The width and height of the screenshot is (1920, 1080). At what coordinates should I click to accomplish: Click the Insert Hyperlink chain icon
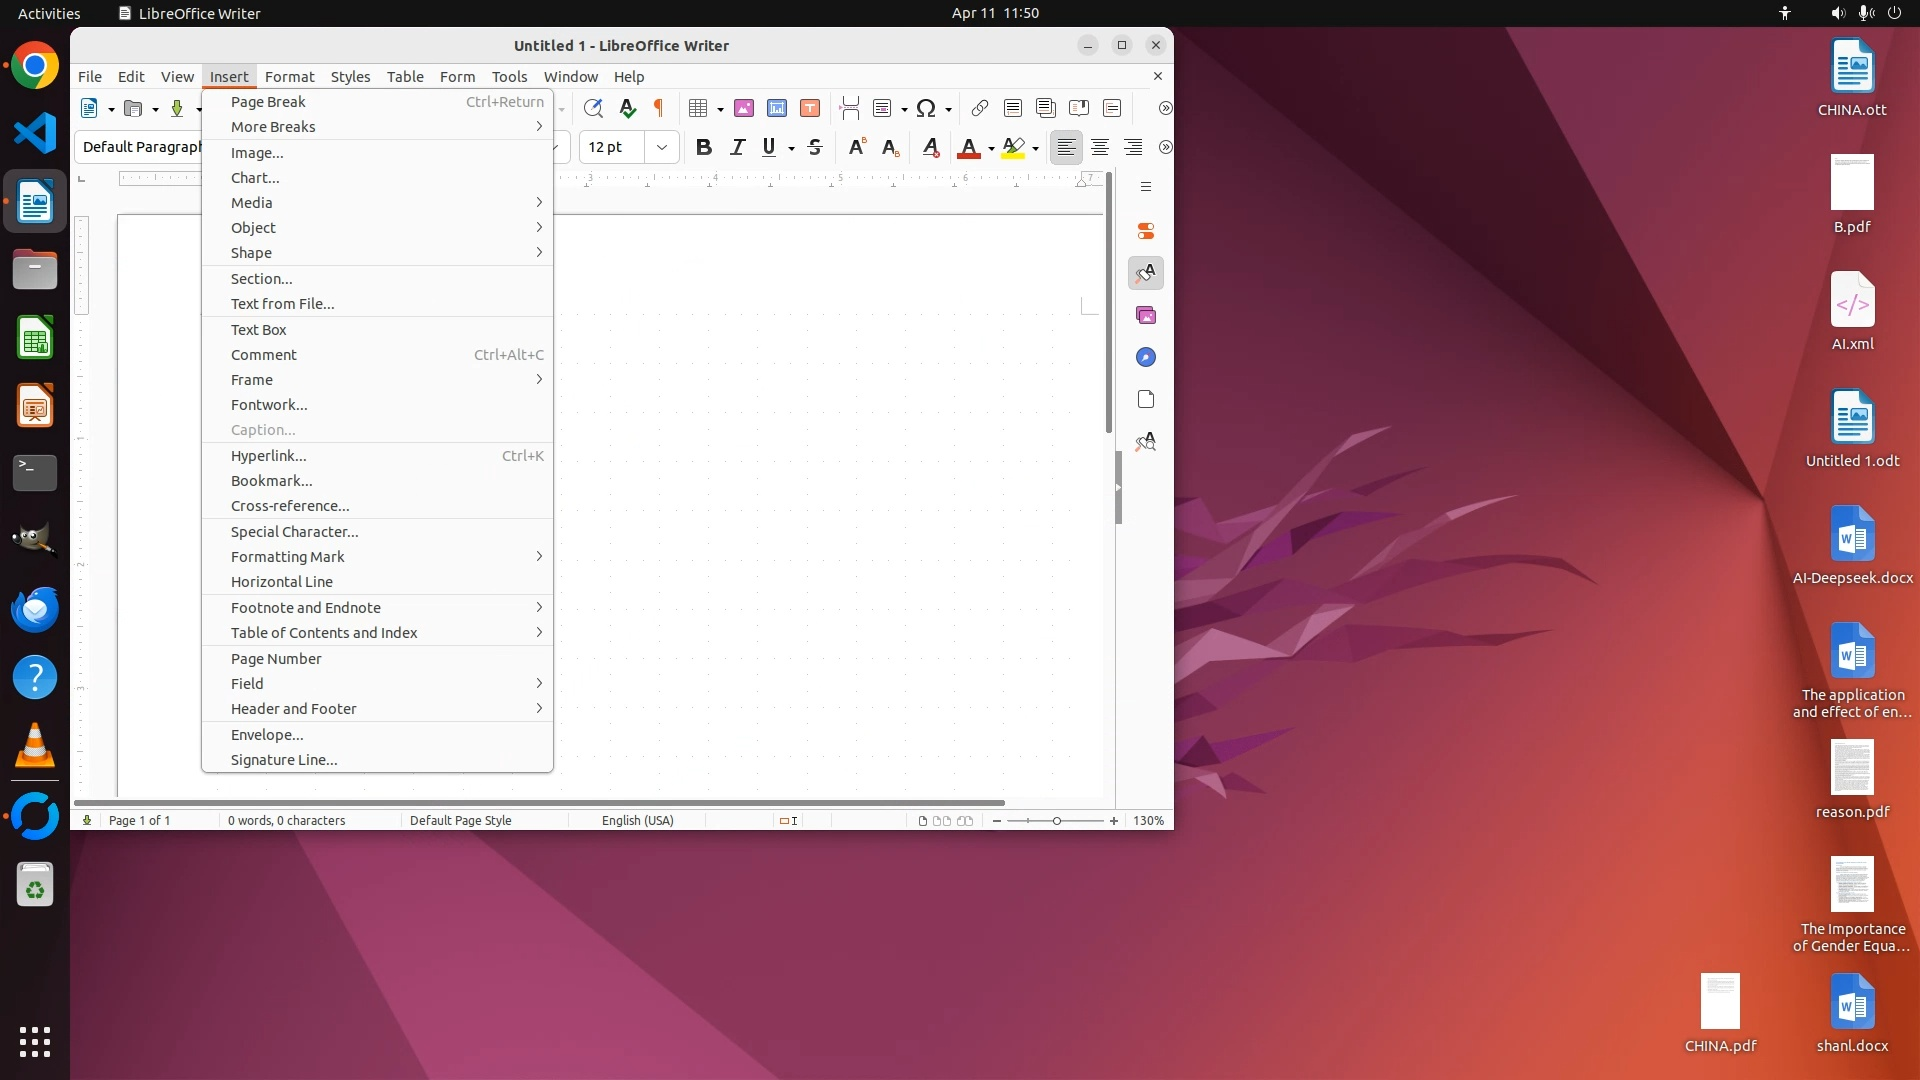point(980,108)
